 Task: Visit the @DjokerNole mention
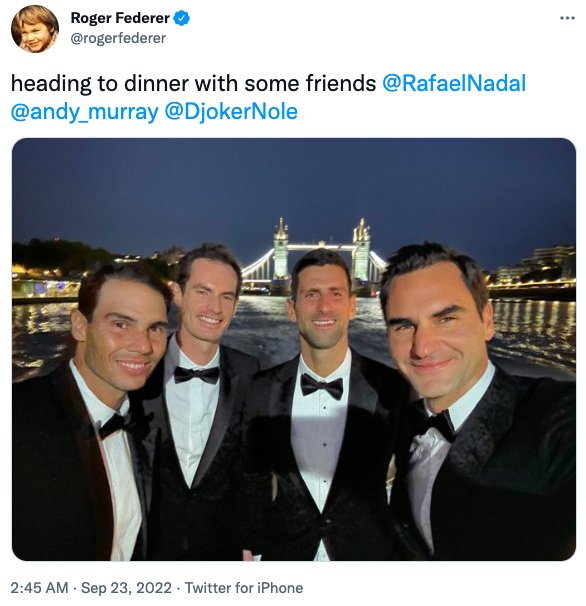coord(231,112)
